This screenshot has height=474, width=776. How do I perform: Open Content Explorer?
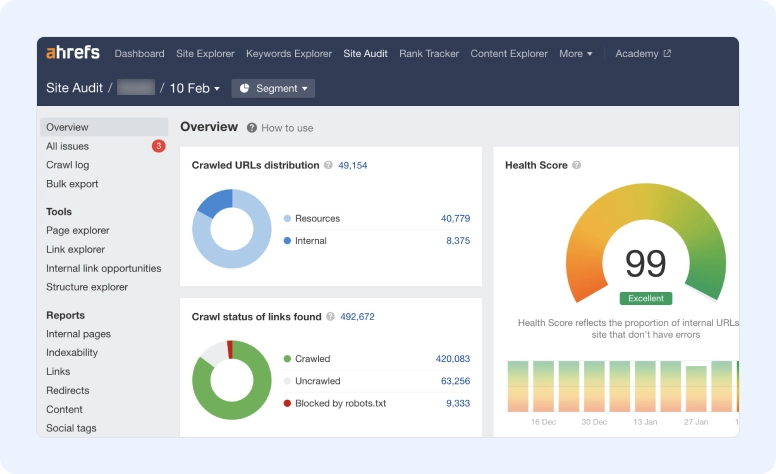509,53
